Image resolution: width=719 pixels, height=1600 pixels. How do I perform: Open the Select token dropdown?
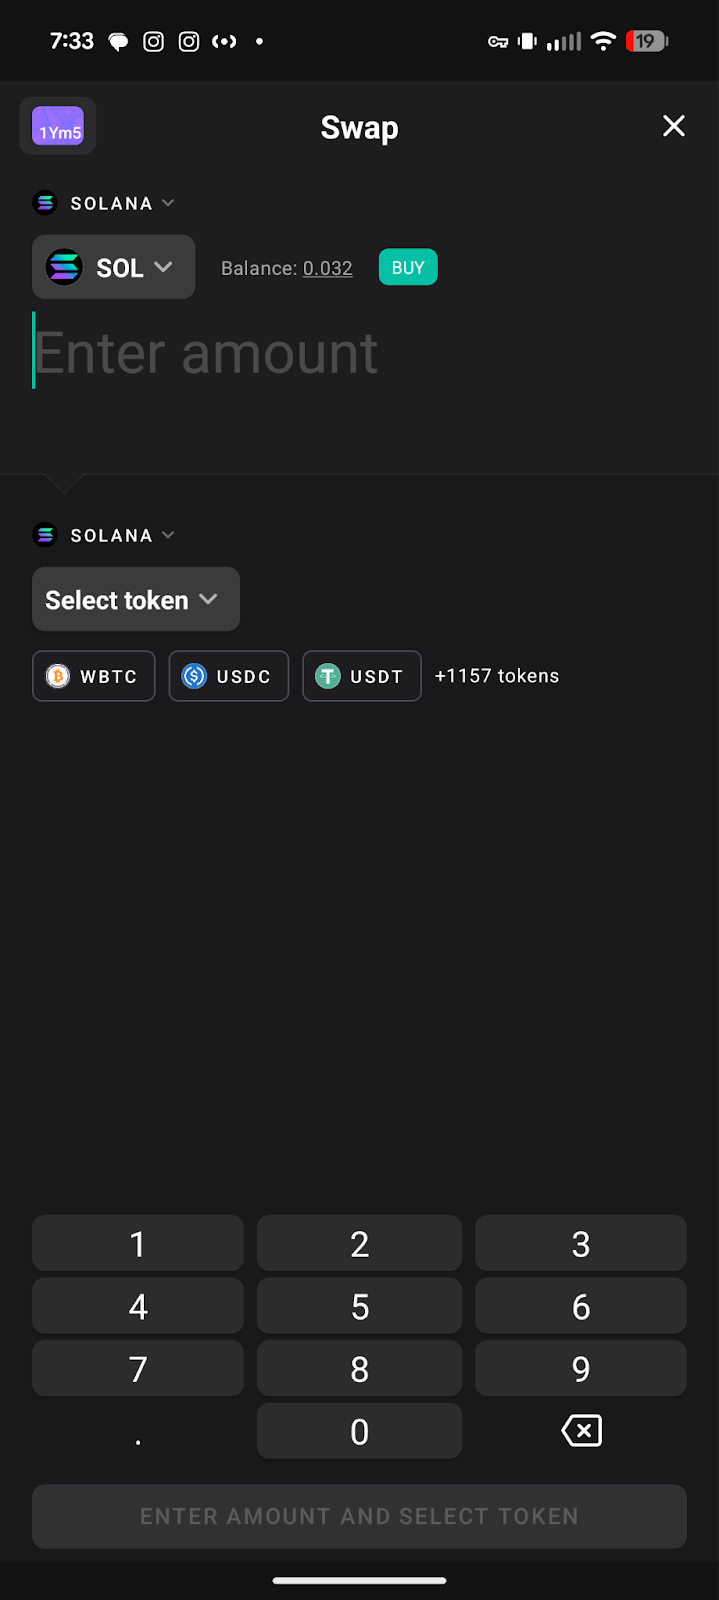pyautogui.click(x=135, y=599)
